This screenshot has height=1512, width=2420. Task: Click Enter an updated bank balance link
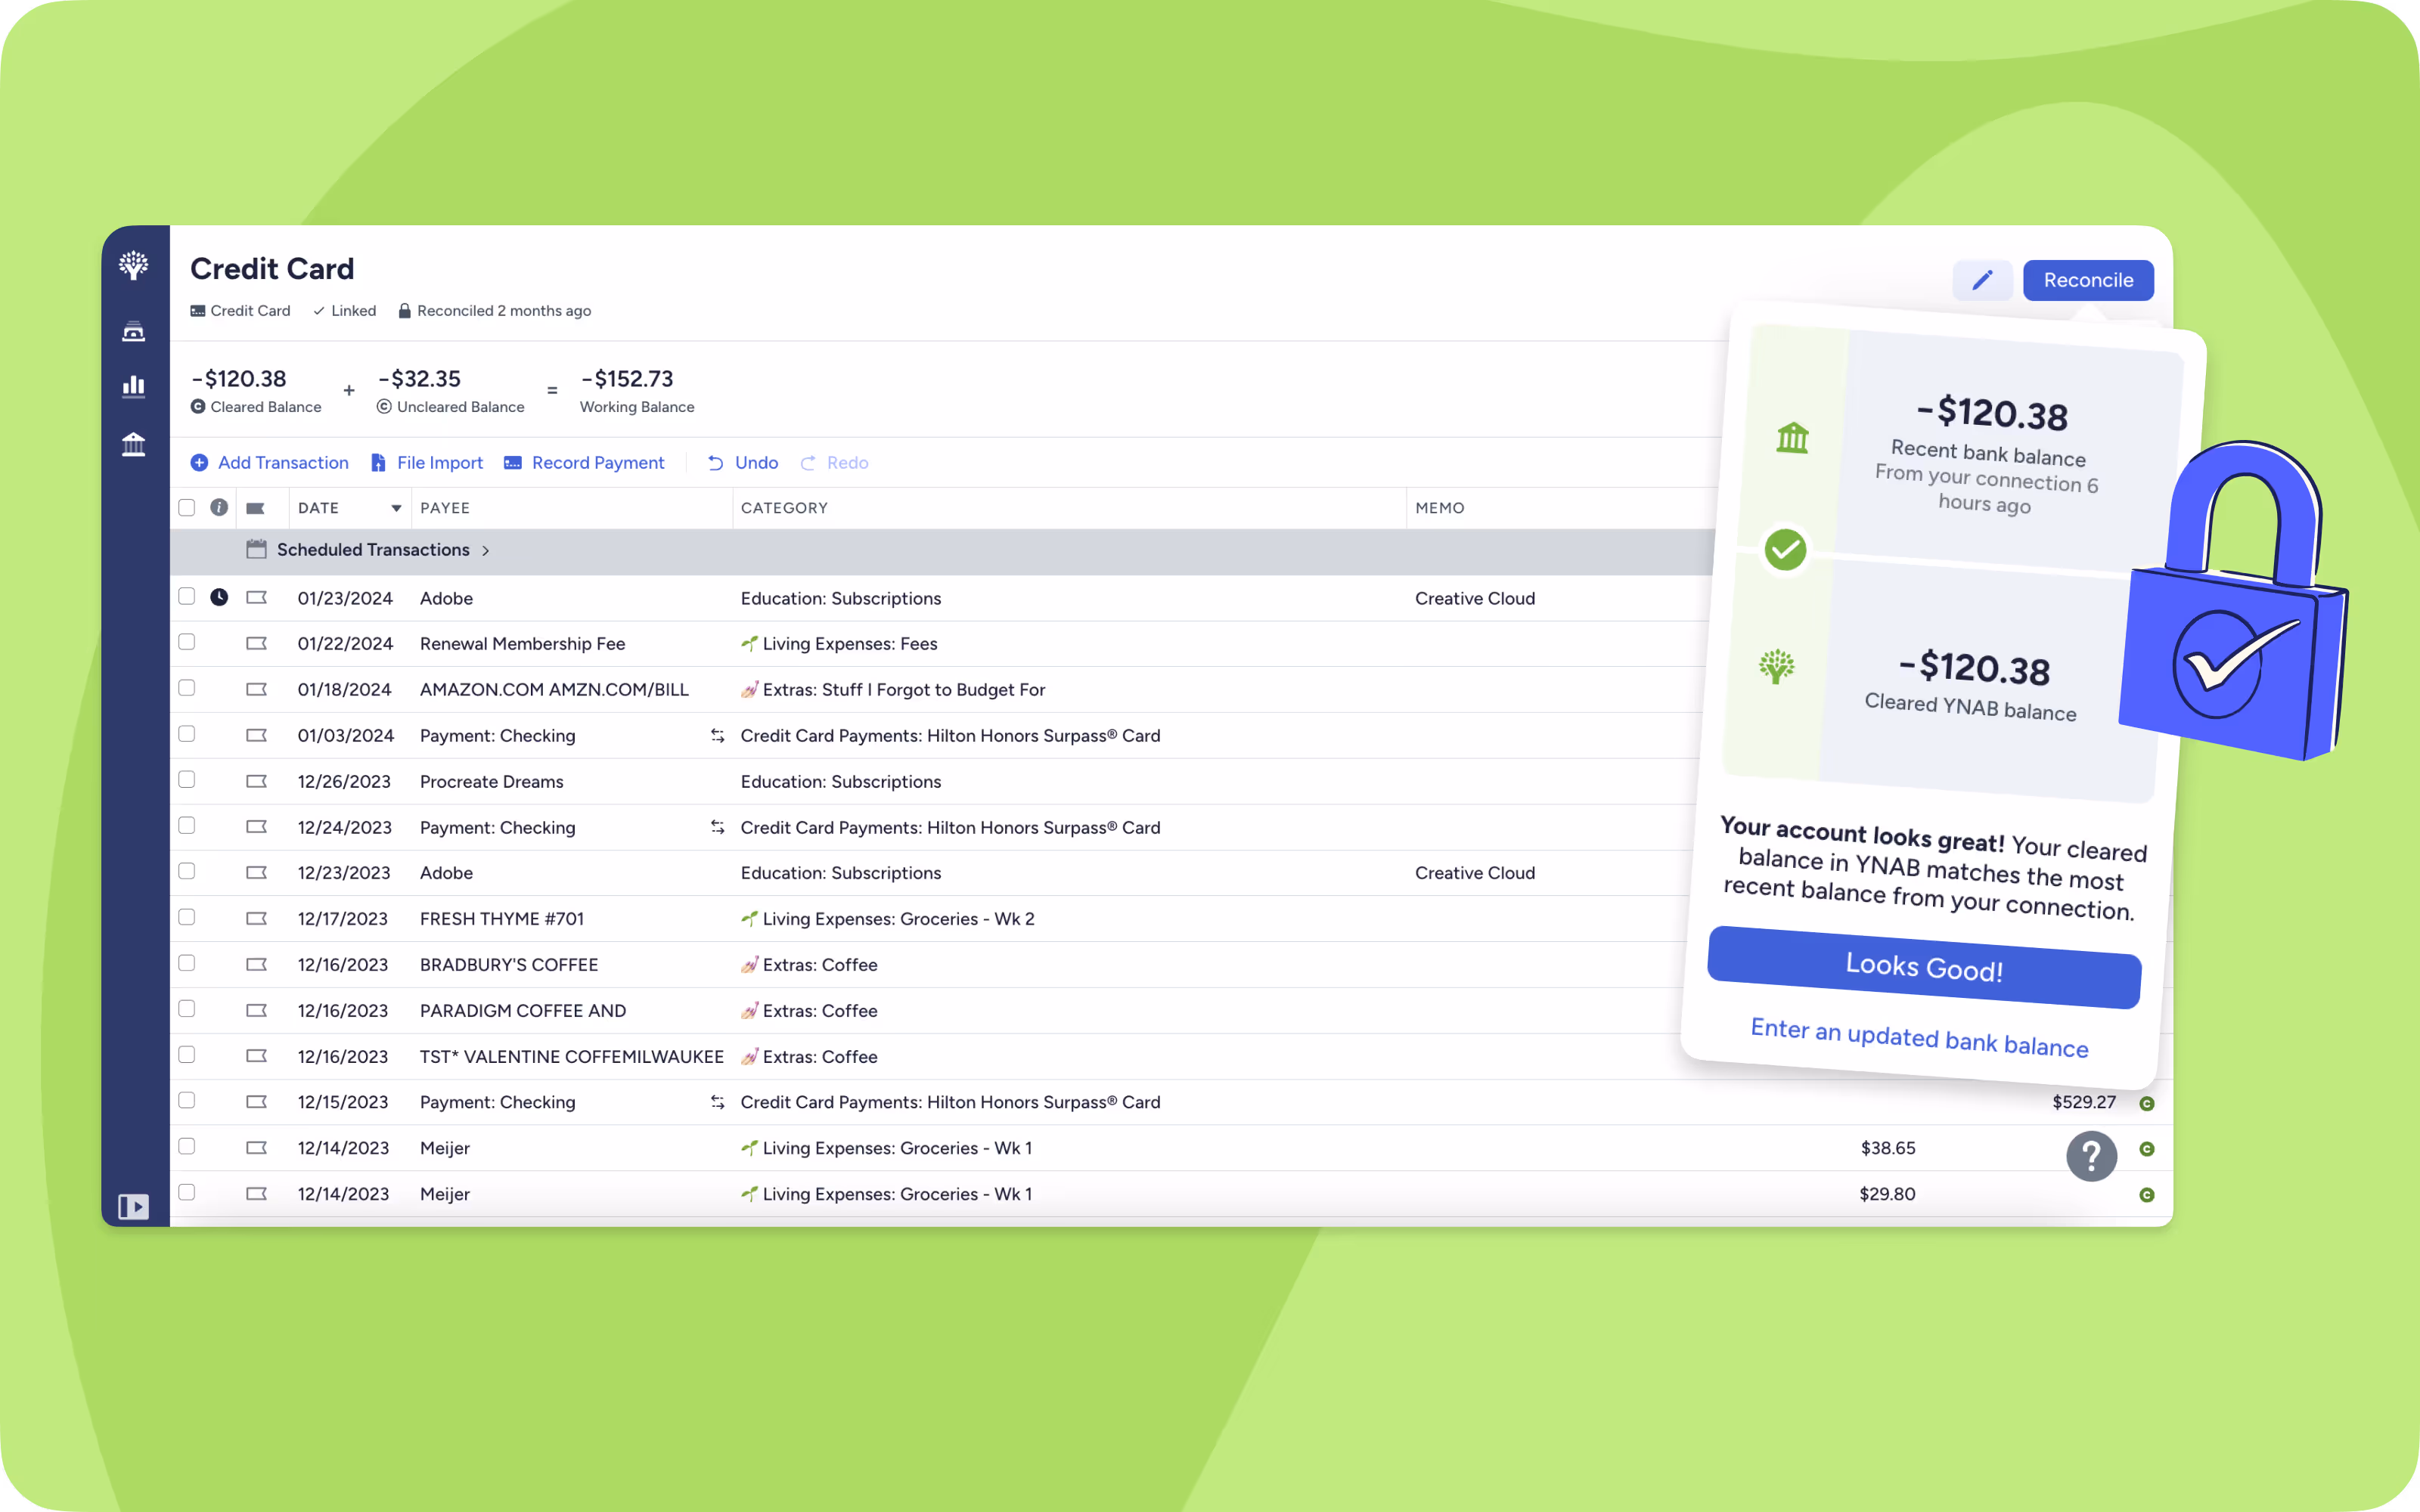(1920, 1037)
